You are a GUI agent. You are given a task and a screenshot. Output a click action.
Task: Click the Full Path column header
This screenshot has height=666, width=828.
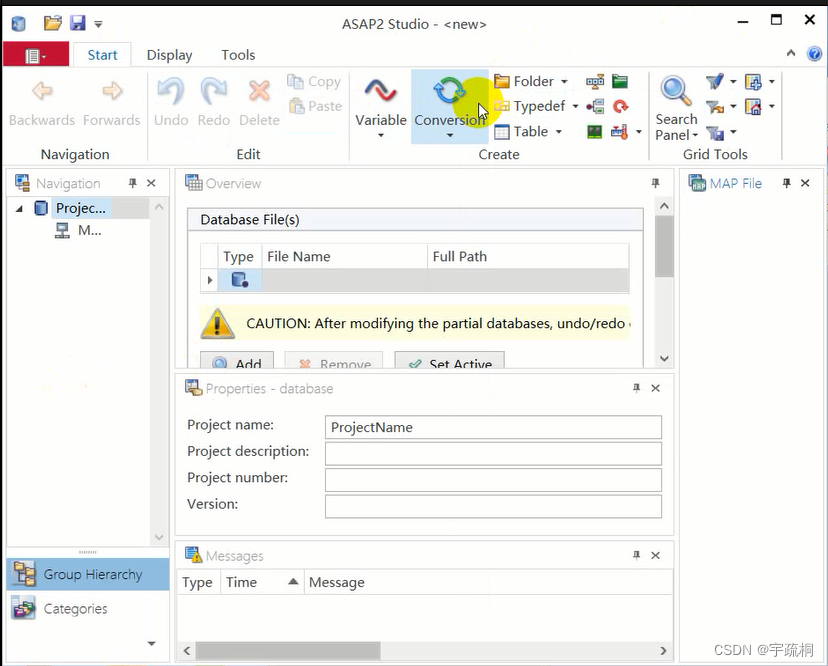pos(528,257)
